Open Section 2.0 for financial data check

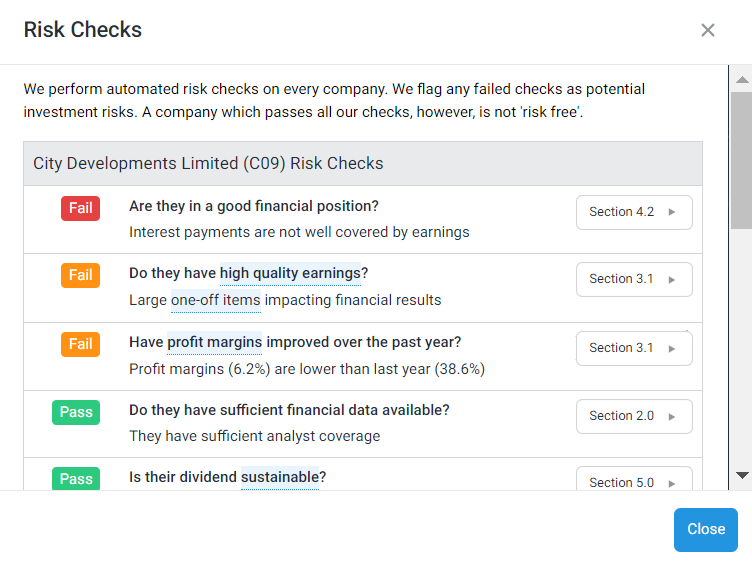(x=634, y=416)
